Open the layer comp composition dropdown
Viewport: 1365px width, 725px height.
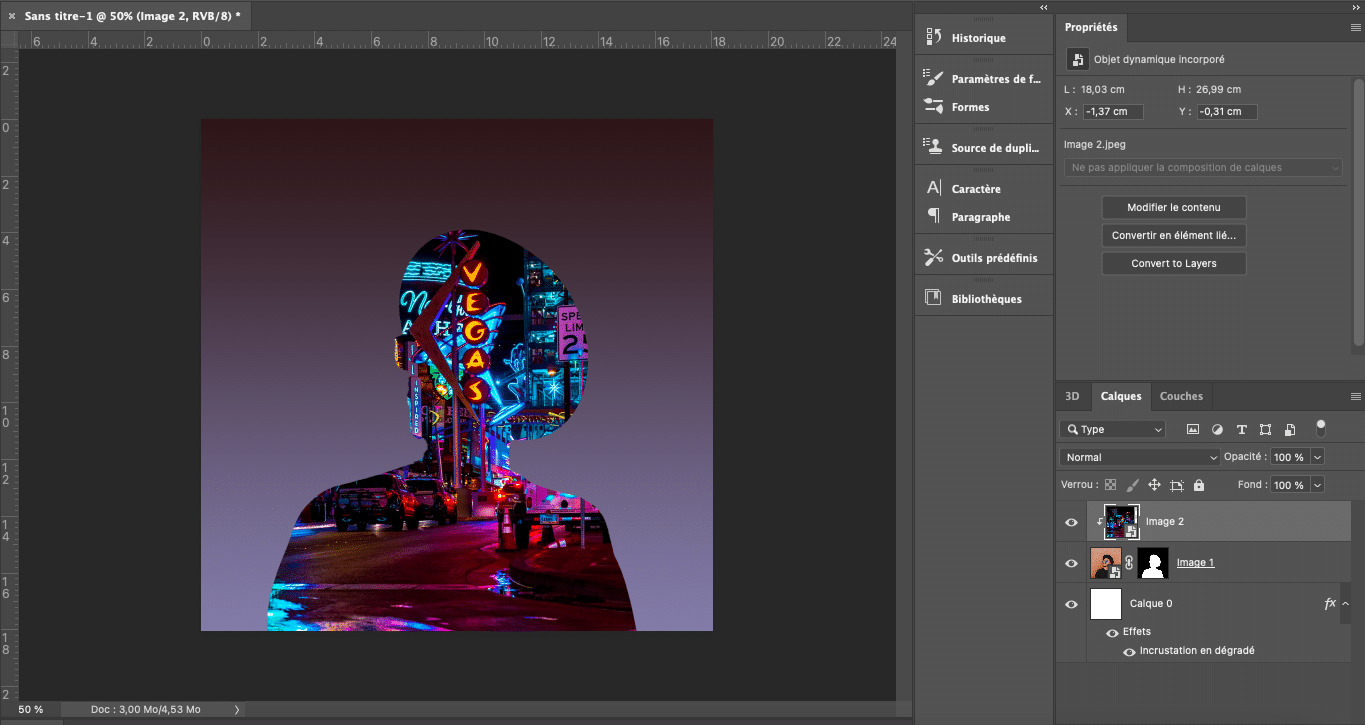pos(1203,168)
